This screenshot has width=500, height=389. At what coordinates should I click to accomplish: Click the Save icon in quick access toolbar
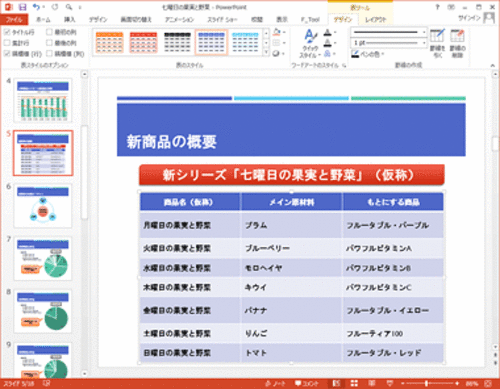tap(22, 7)
